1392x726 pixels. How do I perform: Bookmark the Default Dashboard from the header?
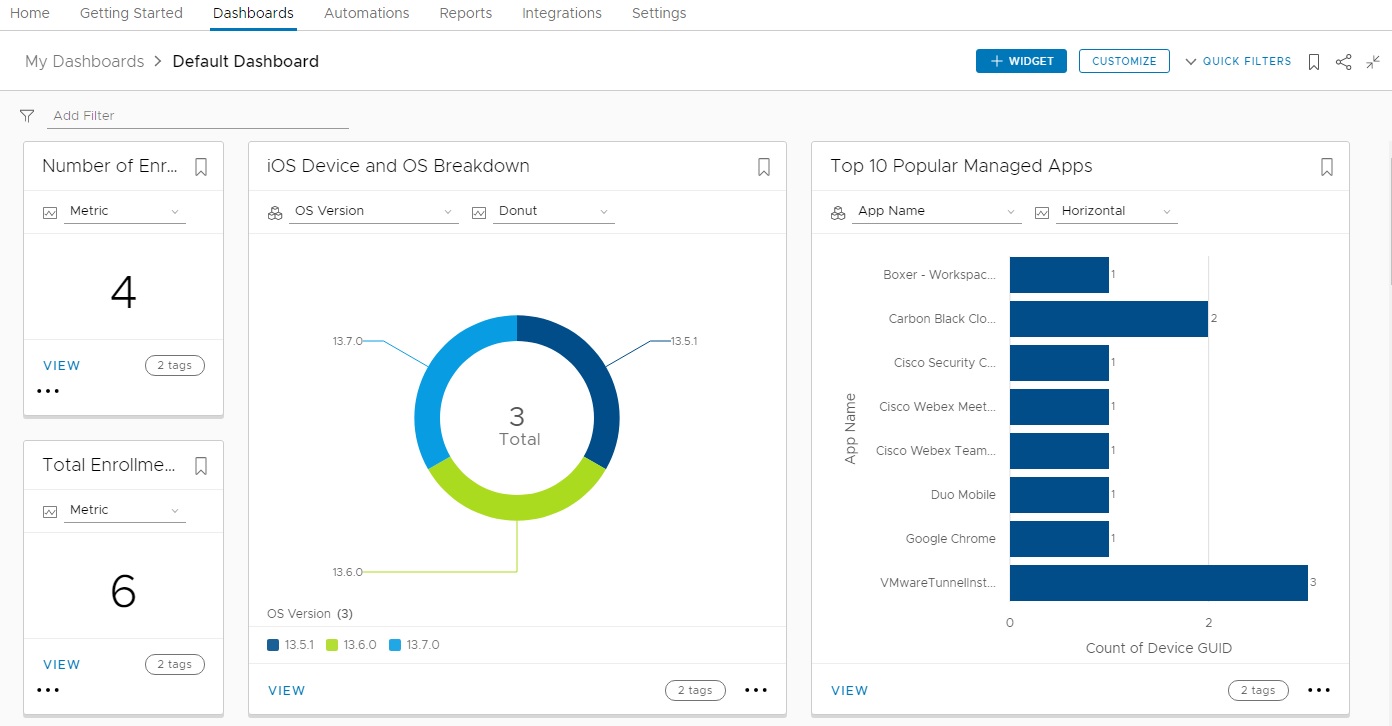(1314, 62)
